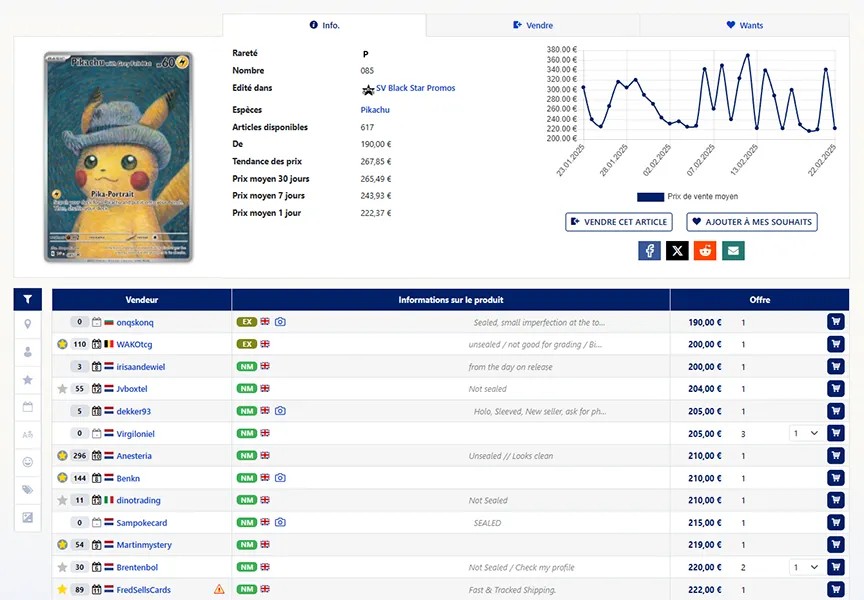View photo icon on onqskonq's listing
The height and width of the screenshot is (600, 864).
280,322
